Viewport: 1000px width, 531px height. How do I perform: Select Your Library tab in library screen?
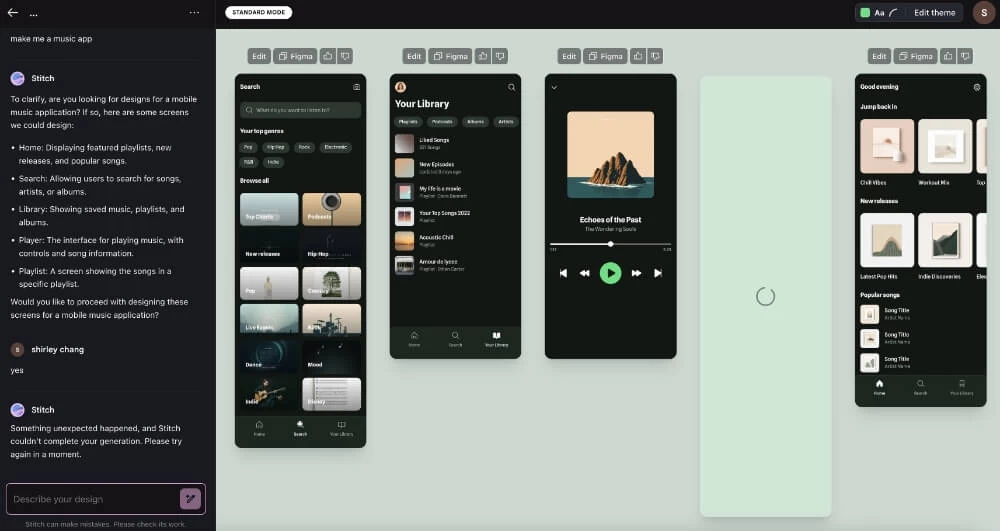coord(496,339)
